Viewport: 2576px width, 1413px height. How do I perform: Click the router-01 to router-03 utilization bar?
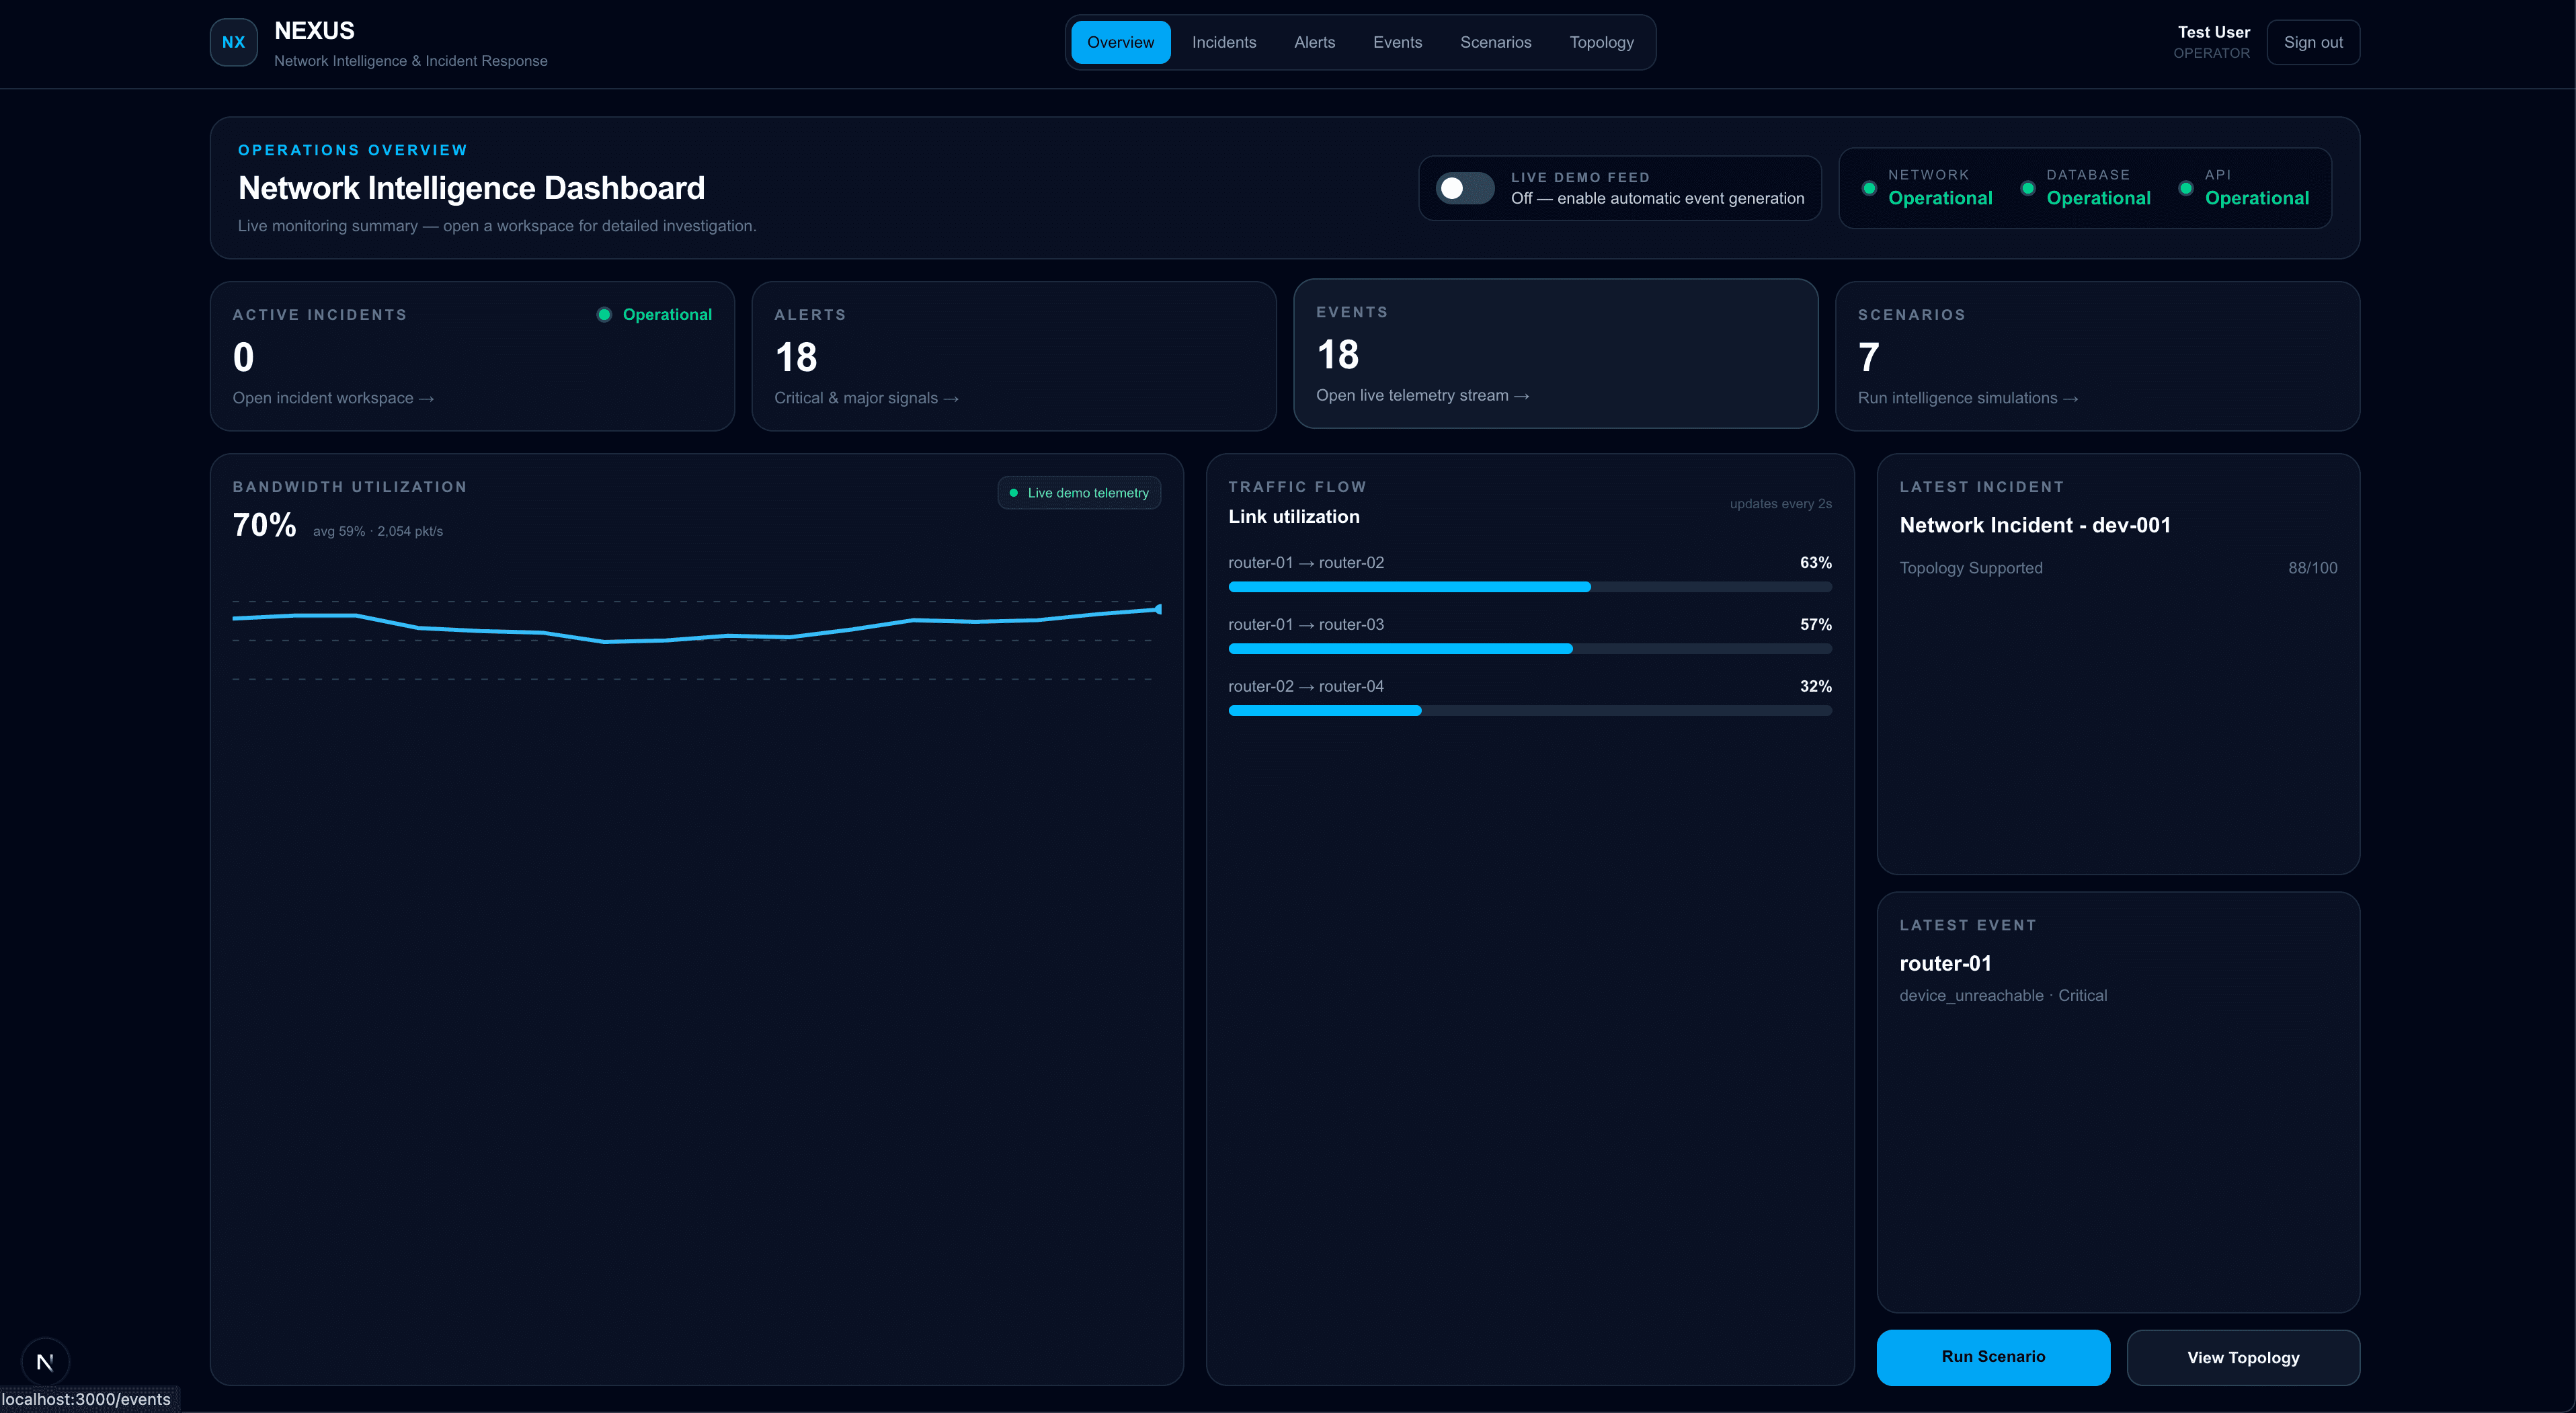[1530, 649]
